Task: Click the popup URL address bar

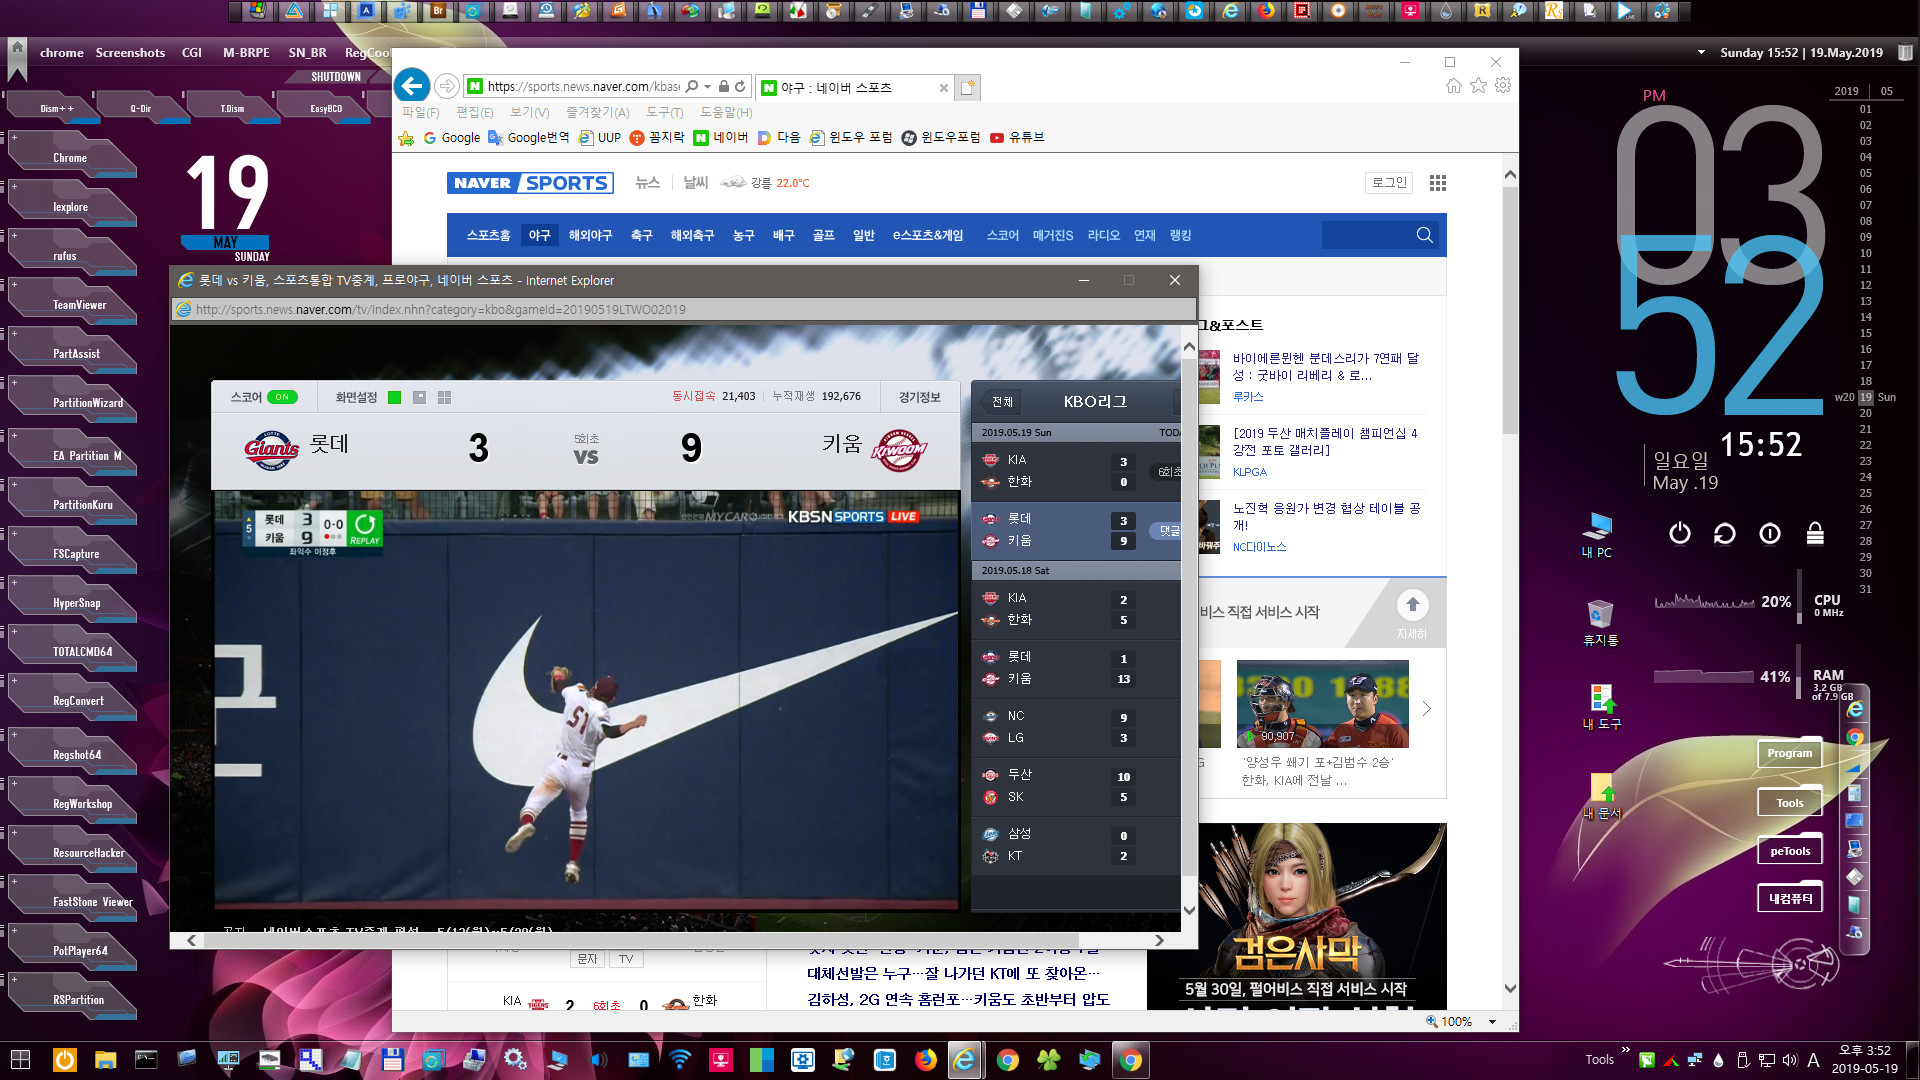Action: [x=684, y=309]
